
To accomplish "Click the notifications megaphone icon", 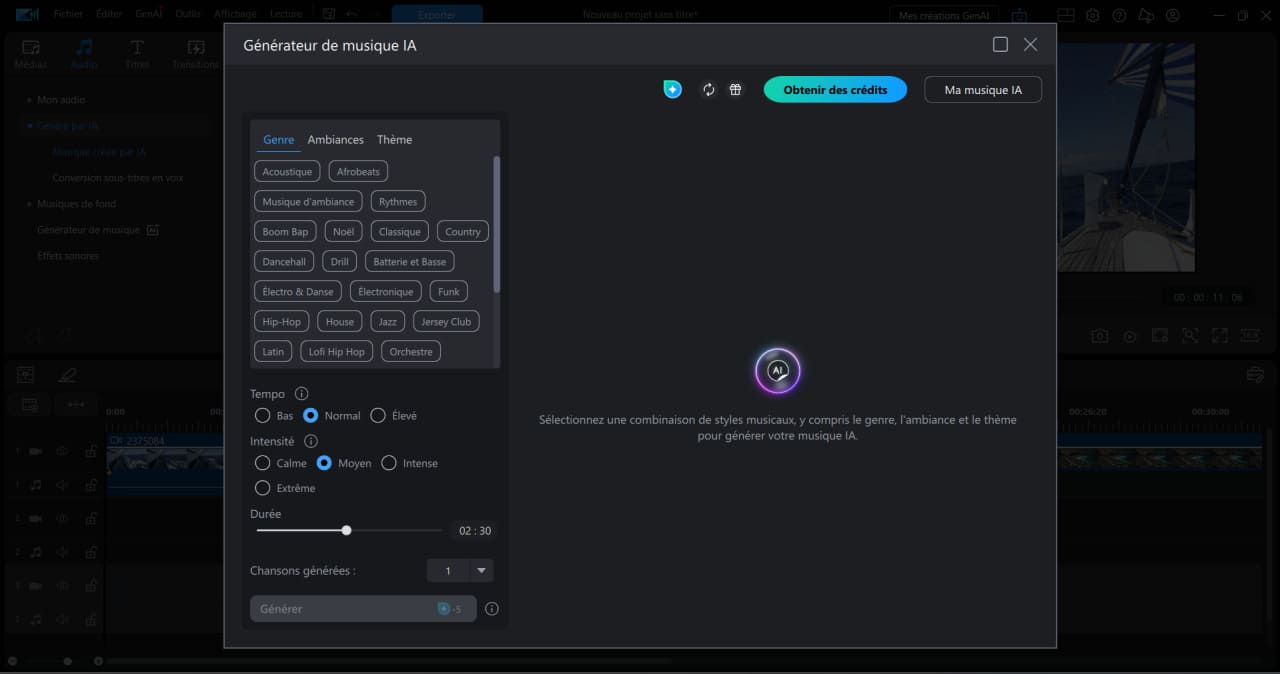I will click(1145, 15).
